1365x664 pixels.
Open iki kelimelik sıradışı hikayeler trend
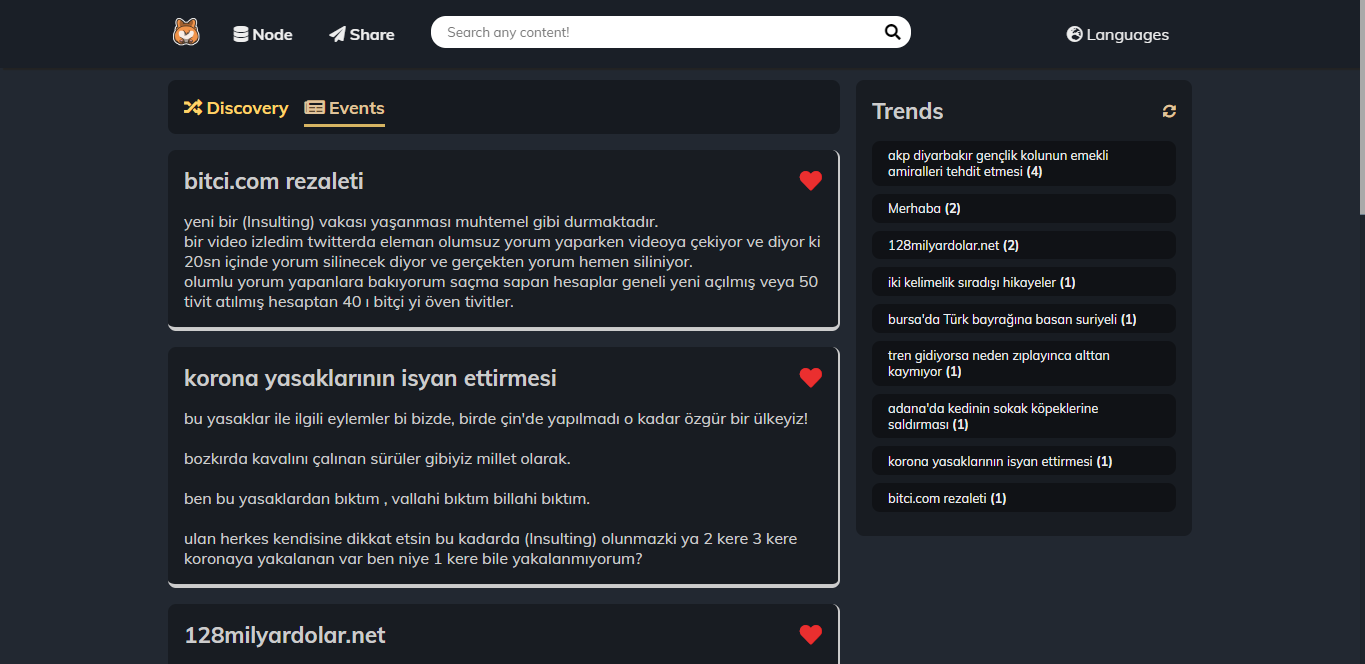coord(981,282)
